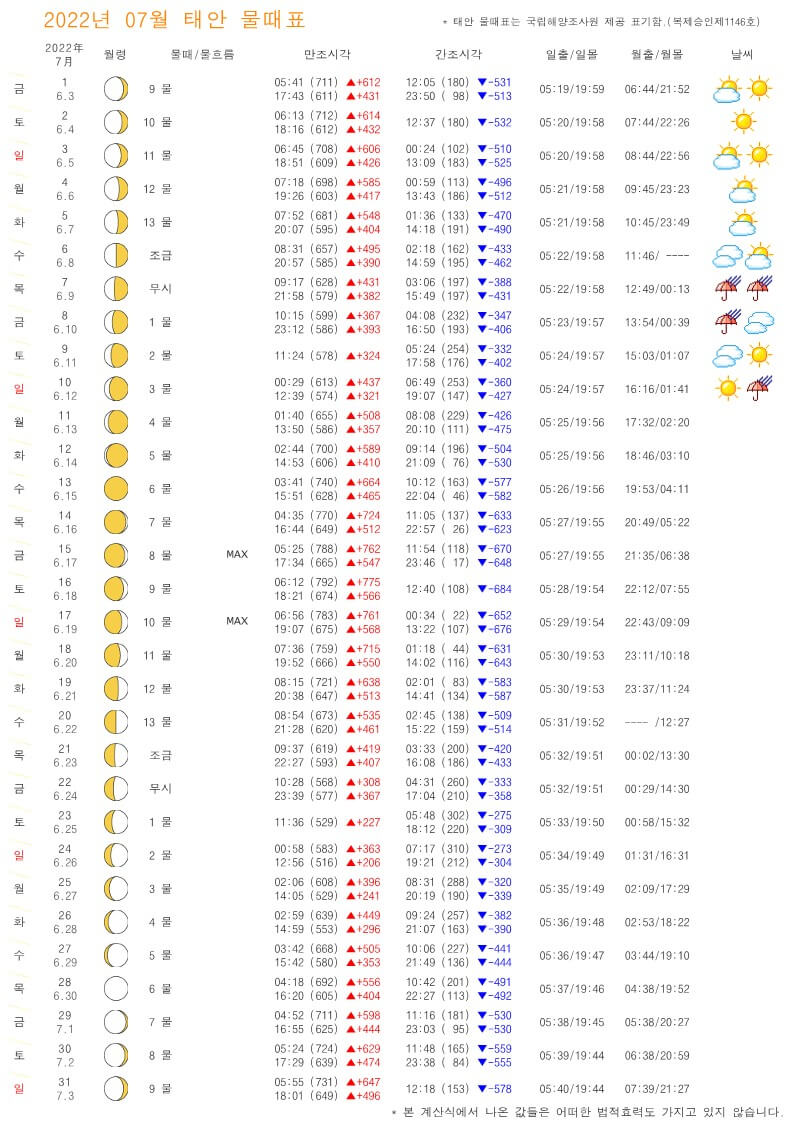Screen dimensions: 793x1121
Task: Click the '만조시각' column header
Action: click(327, 54)
